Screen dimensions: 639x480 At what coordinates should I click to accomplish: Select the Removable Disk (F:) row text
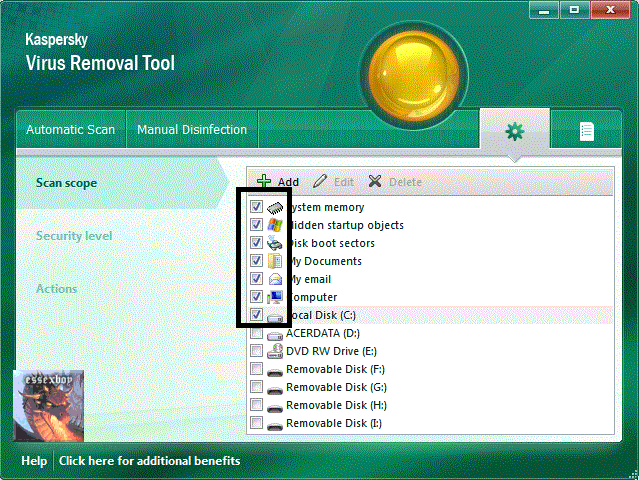335,369
